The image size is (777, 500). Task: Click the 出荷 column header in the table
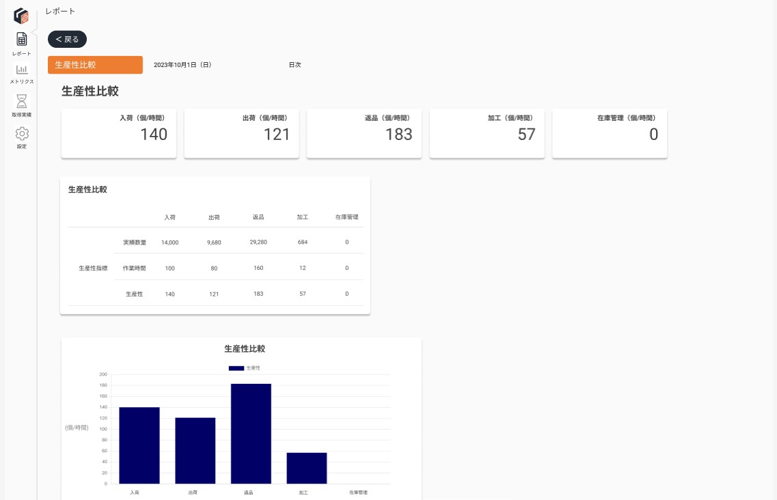(x=214, y=218)
